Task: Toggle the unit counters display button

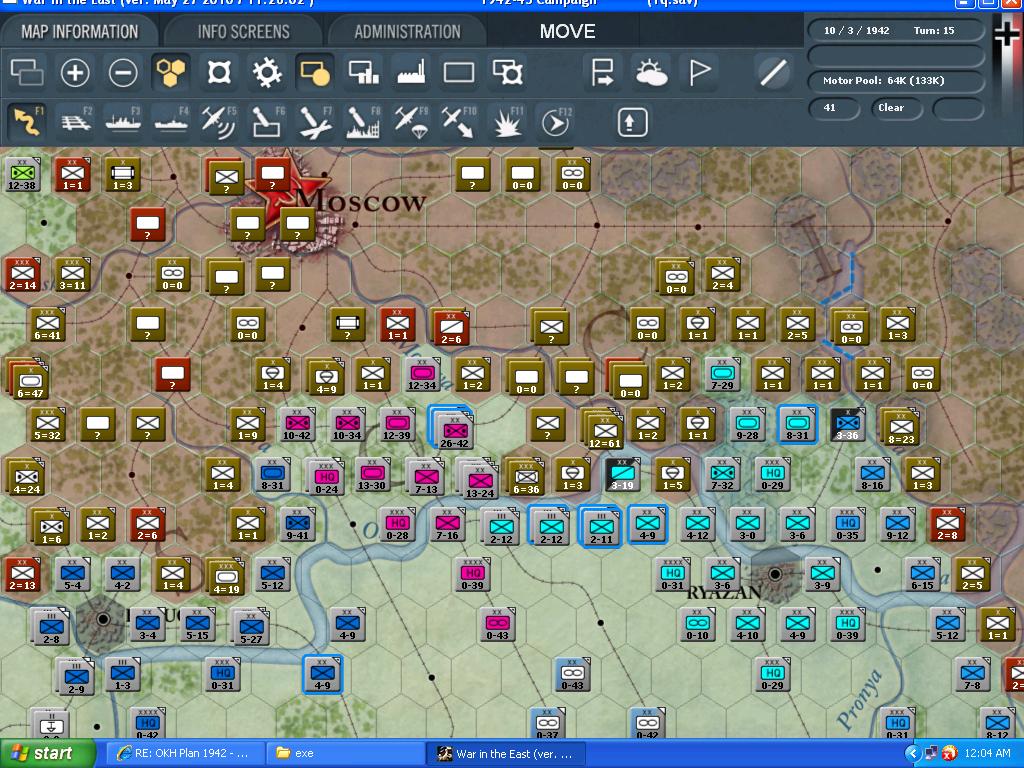Action: point(315,72)
